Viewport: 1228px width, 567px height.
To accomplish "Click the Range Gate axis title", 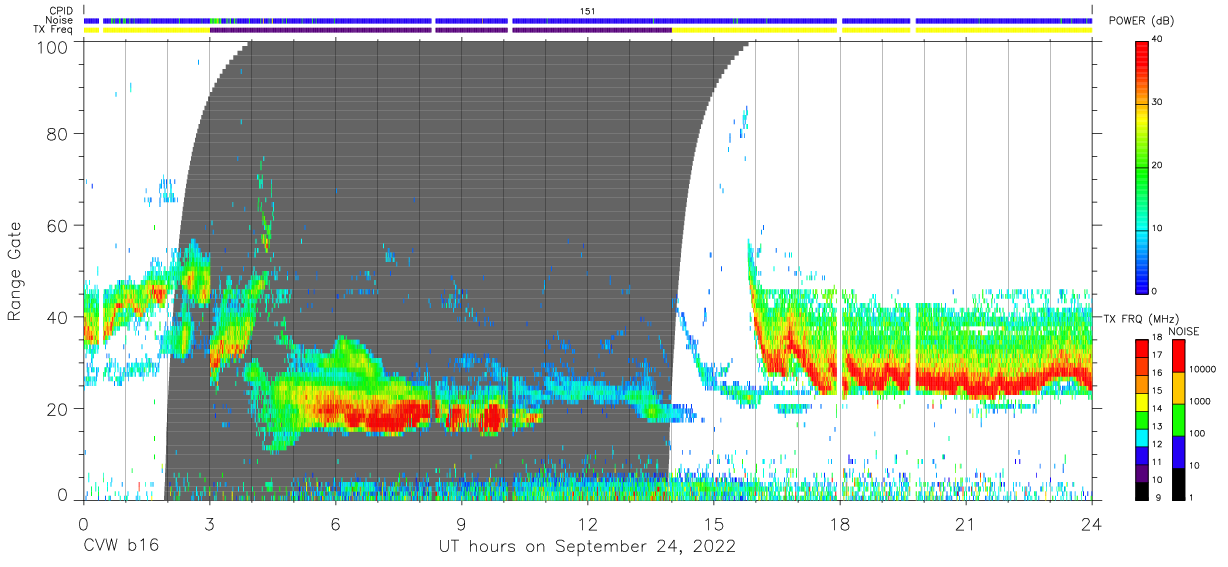I will tap(15, 270).
